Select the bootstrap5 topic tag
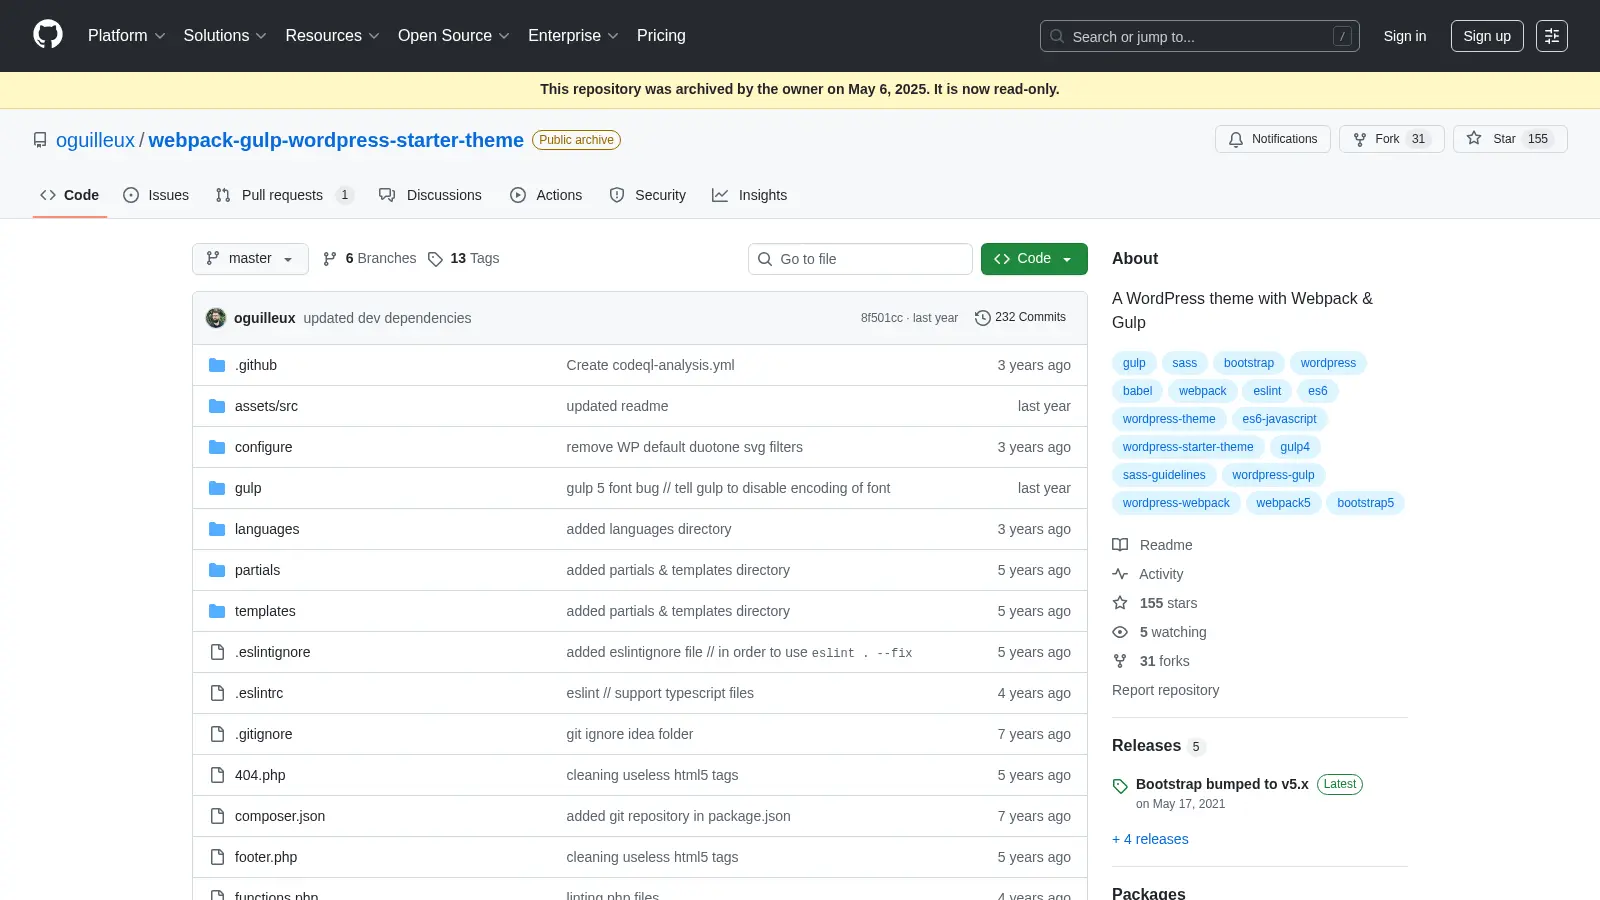The width and height of the screenshot is (1600, 900). coord(1365,503)
